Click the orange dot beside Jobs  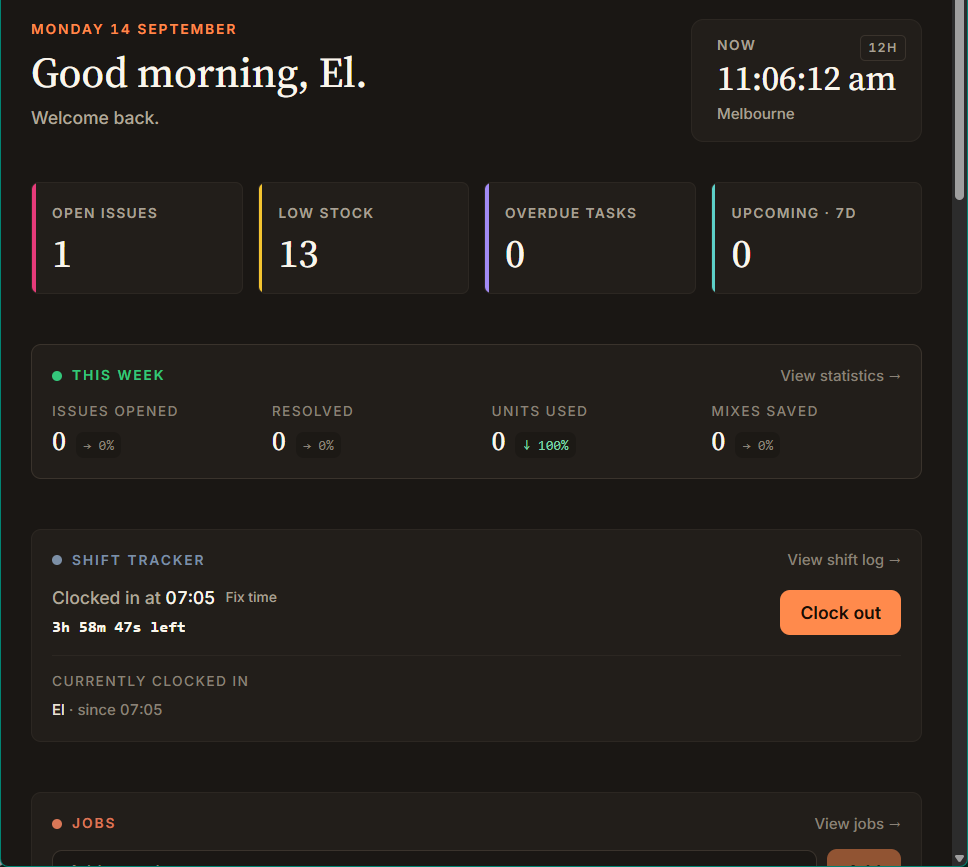[x=57, y=824]
